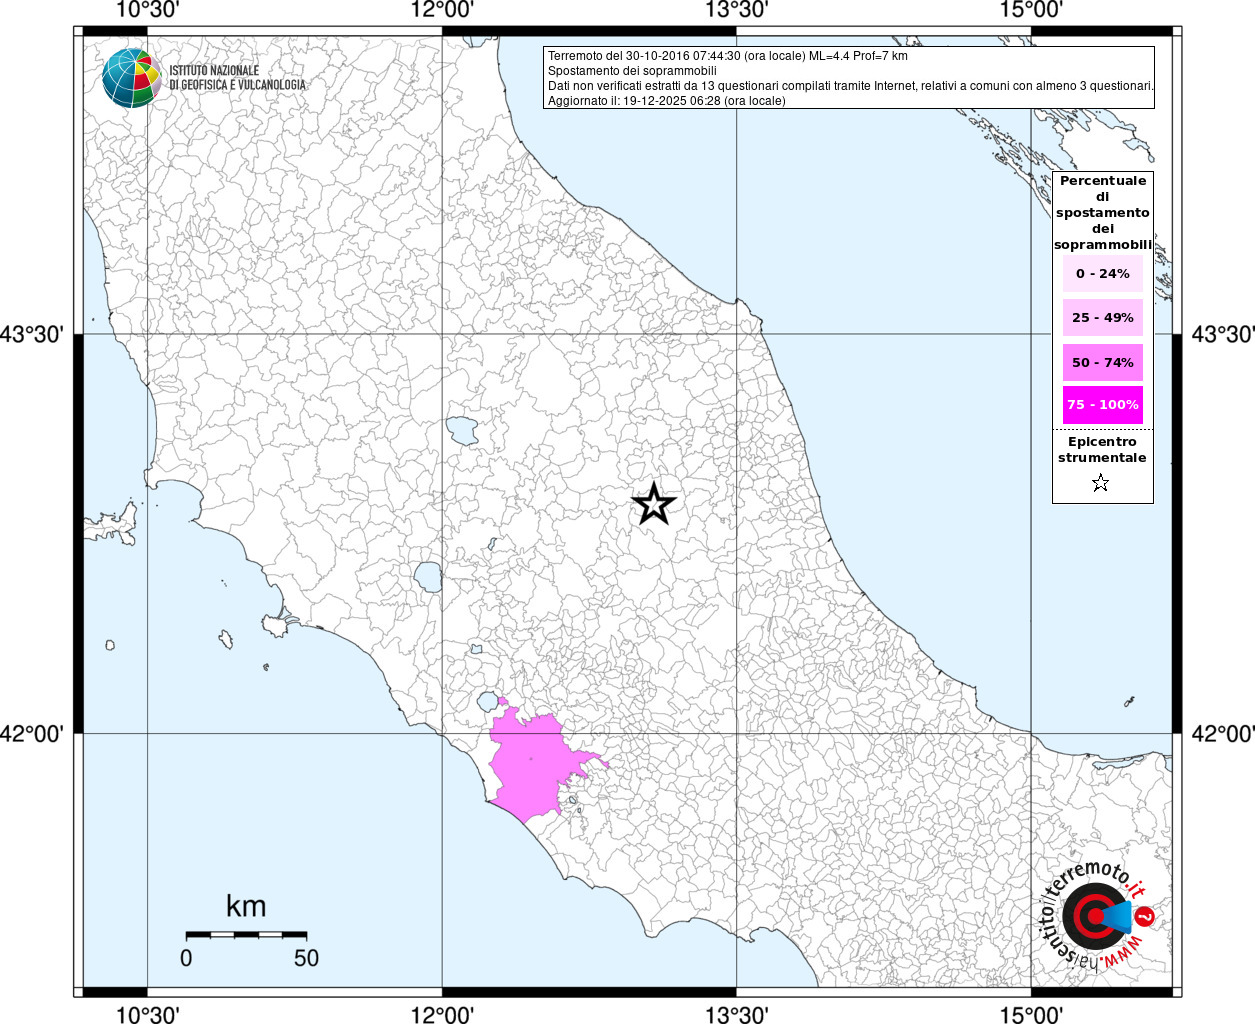Click the 'km' scale bar label
This screenshot has width=1255, height=1024.
pyautogui.click(x=246, y=907)
